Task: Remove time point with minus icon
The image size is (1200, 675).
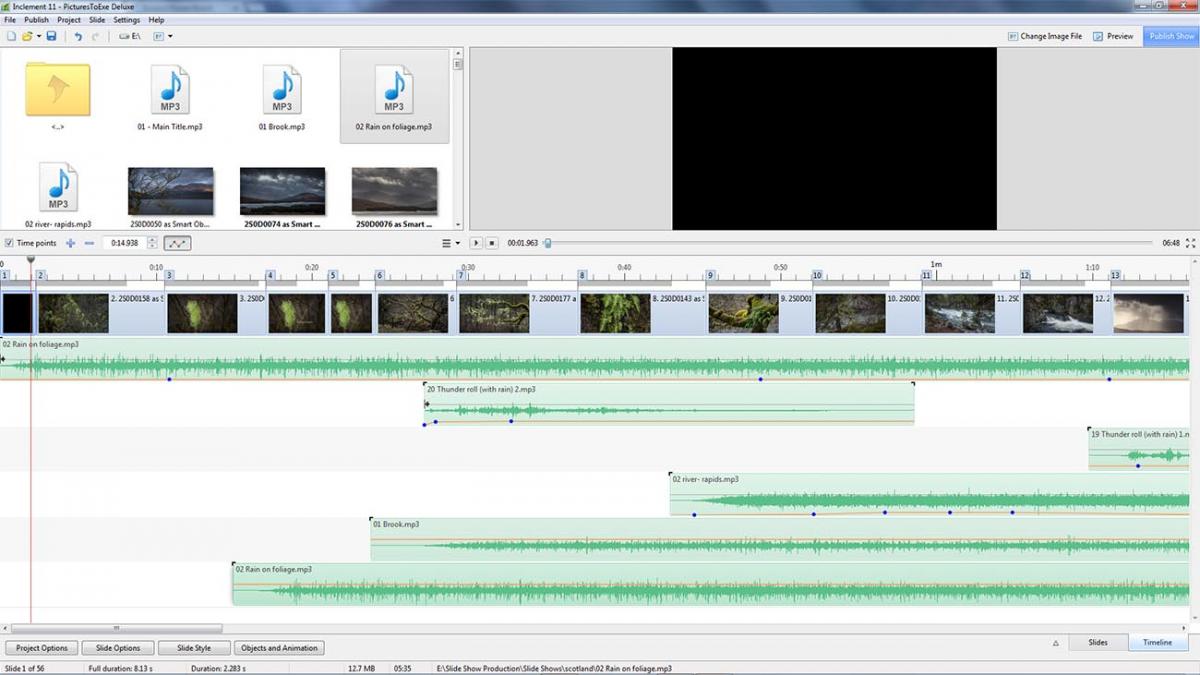Action: pos(89,243)
